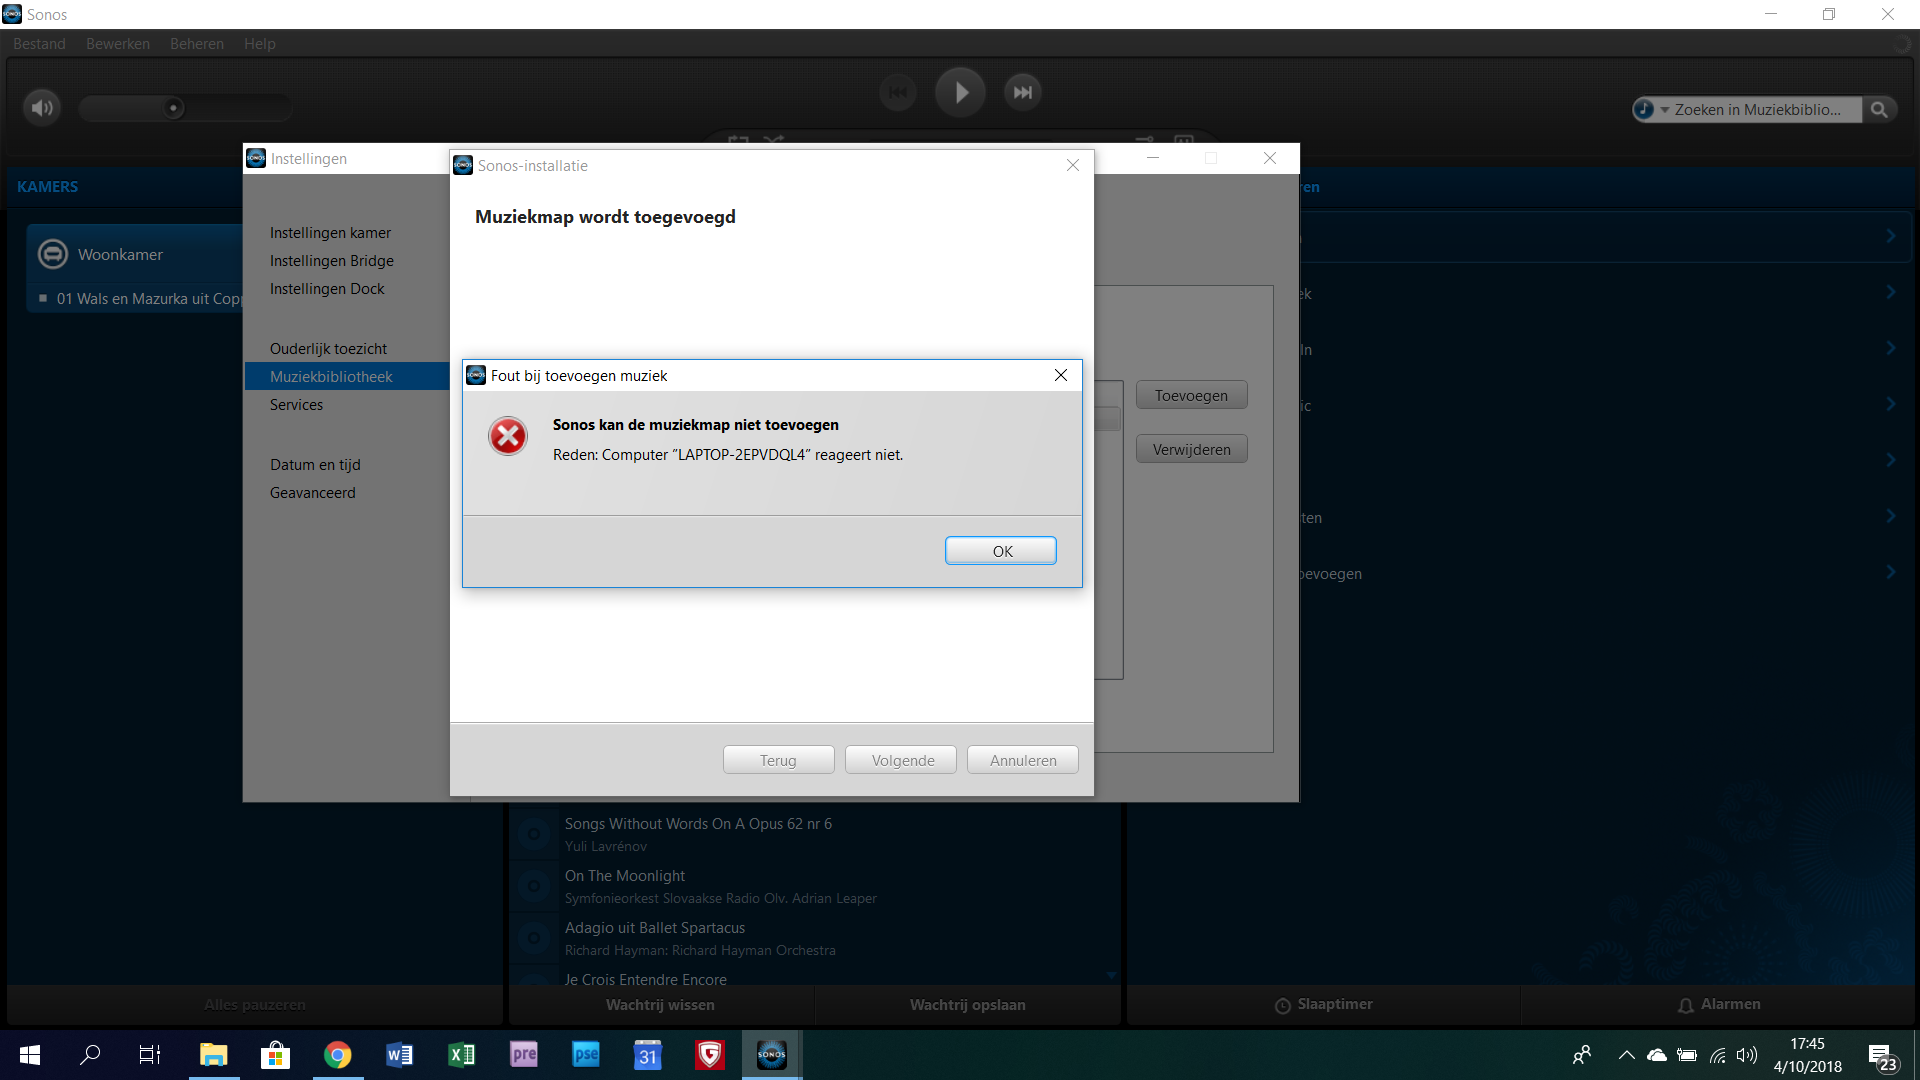The width and height of the screenshot is (1920, 1080).
Task: Click OK in the error dialog
Action: (1000, 551)
